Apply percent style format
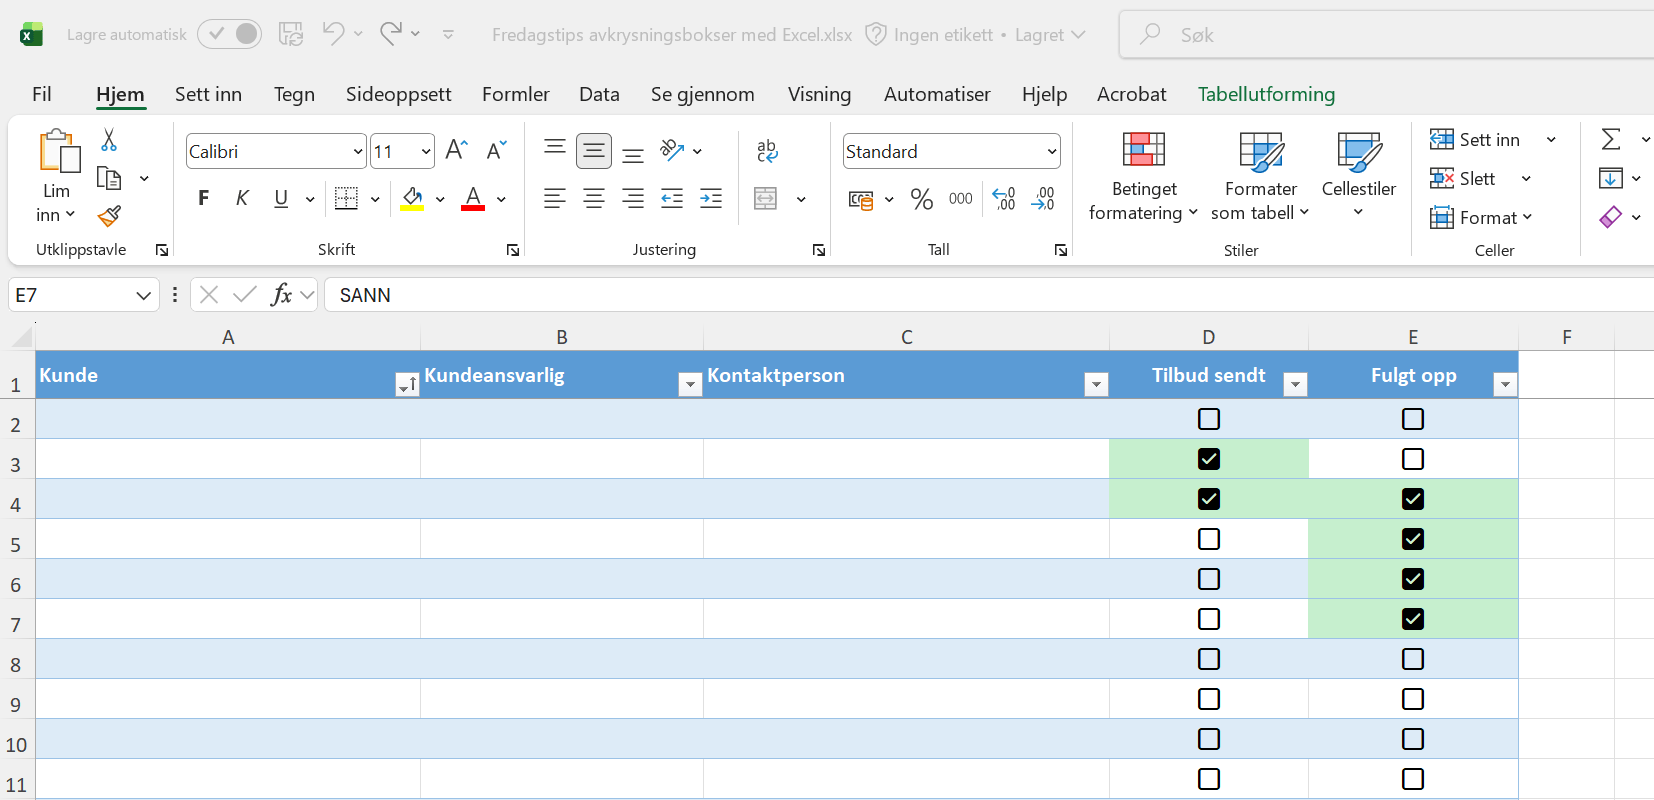 pyautogui.click(x=922, y=199)
